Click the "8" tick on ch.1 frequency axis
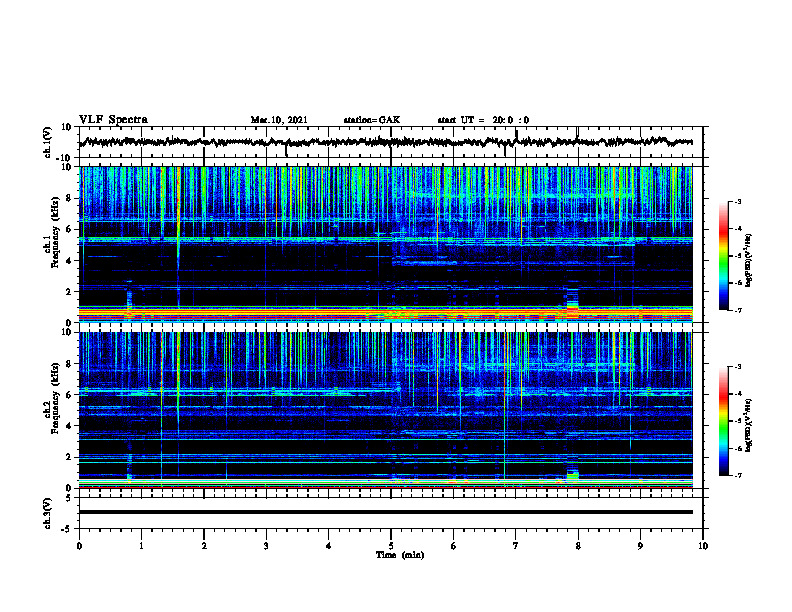This screenshot has width=792, height=612. pyautogui.click(x=70, y=198)
